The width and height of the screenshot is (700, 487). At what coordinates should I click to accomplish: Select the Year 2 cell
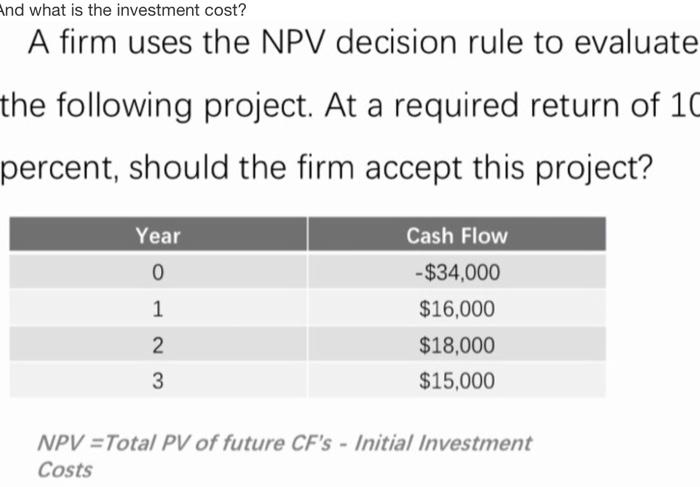coord(158,344)
